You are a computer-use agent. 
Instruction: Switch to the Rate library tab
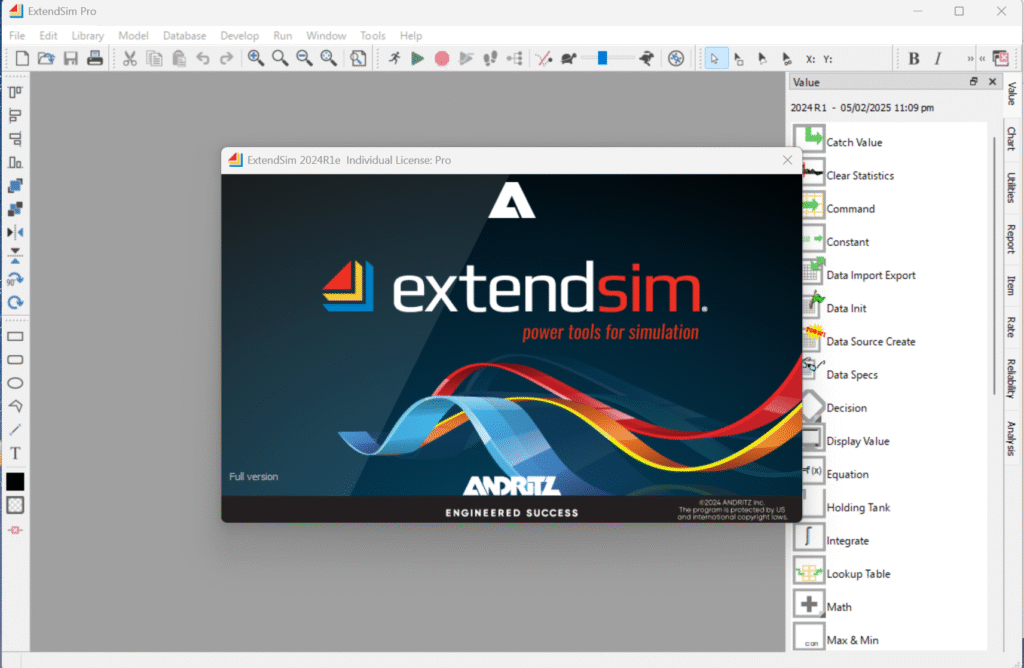[1012, 326]
